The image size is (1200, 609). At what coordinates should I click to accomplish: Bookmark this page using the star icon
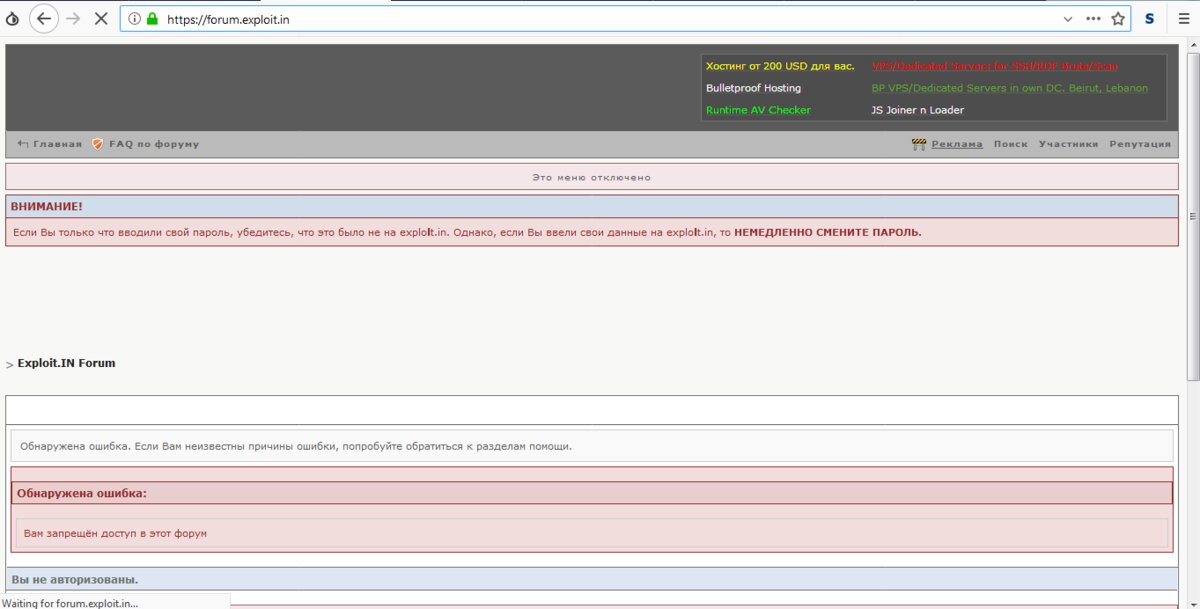click(x=1118, y=19)
